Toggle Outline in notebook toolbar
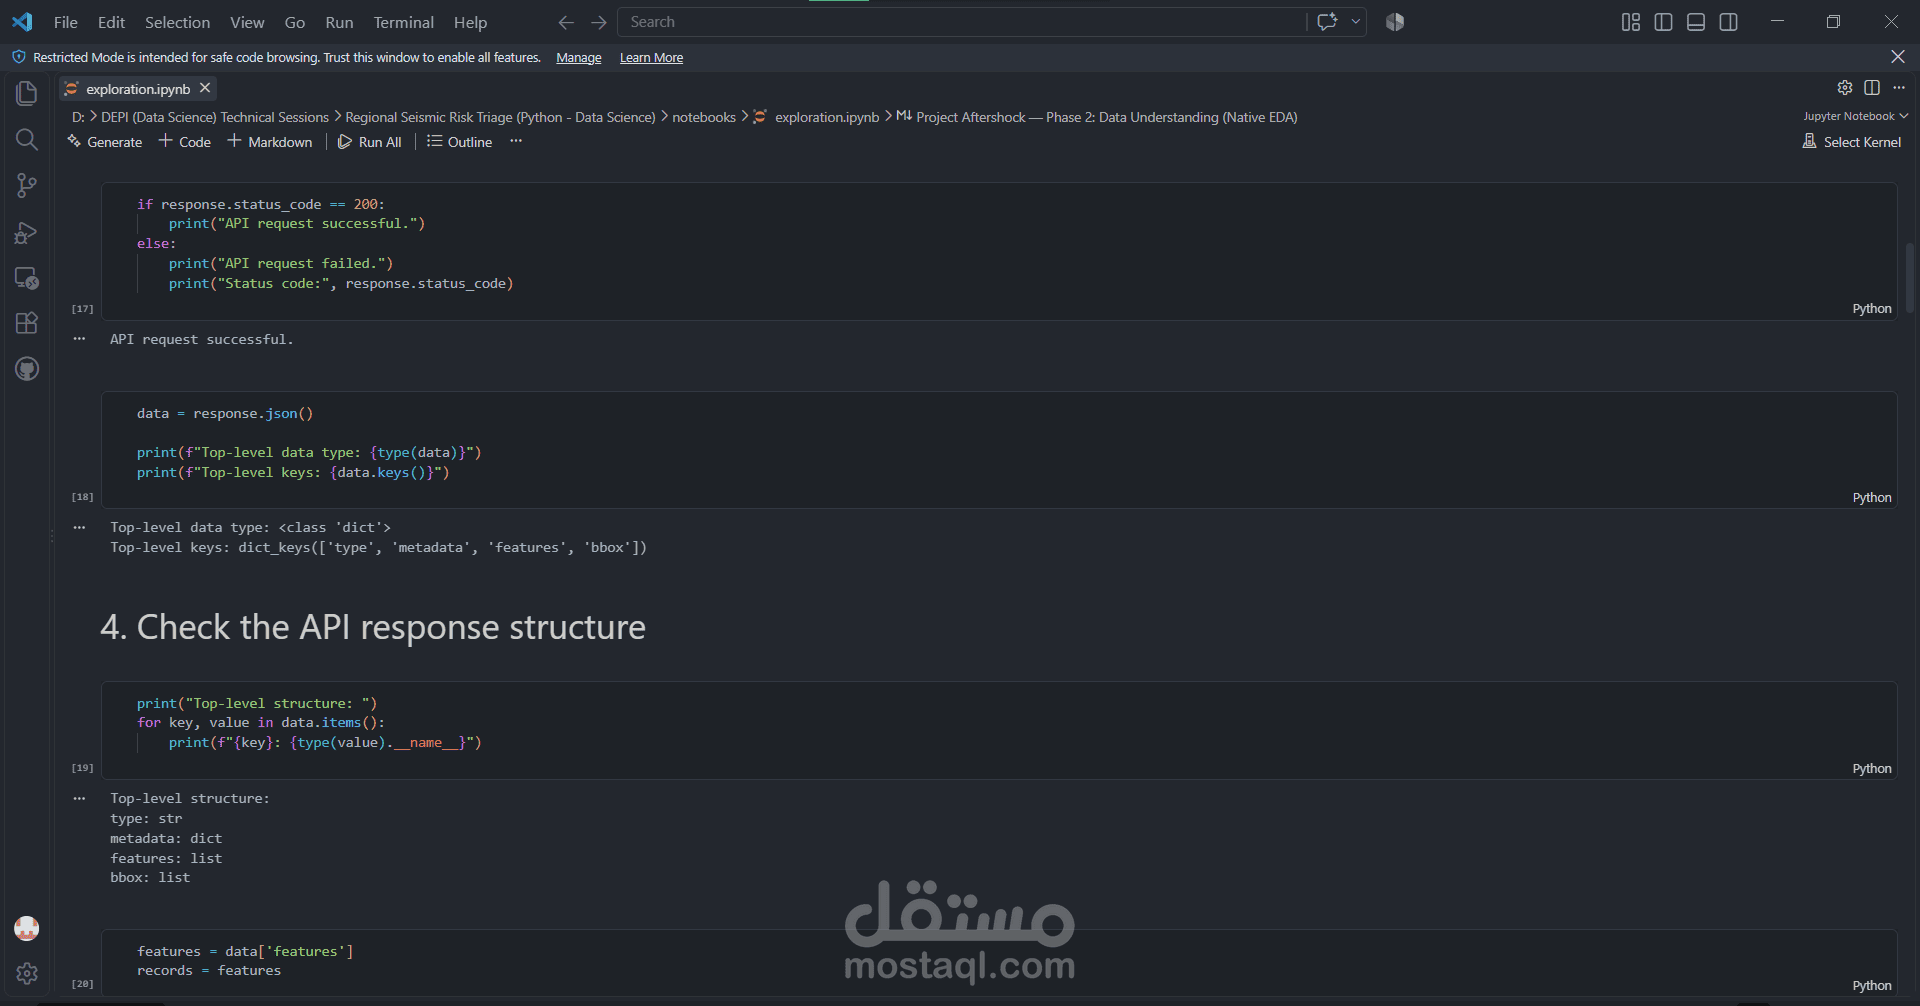 point(459,142)
